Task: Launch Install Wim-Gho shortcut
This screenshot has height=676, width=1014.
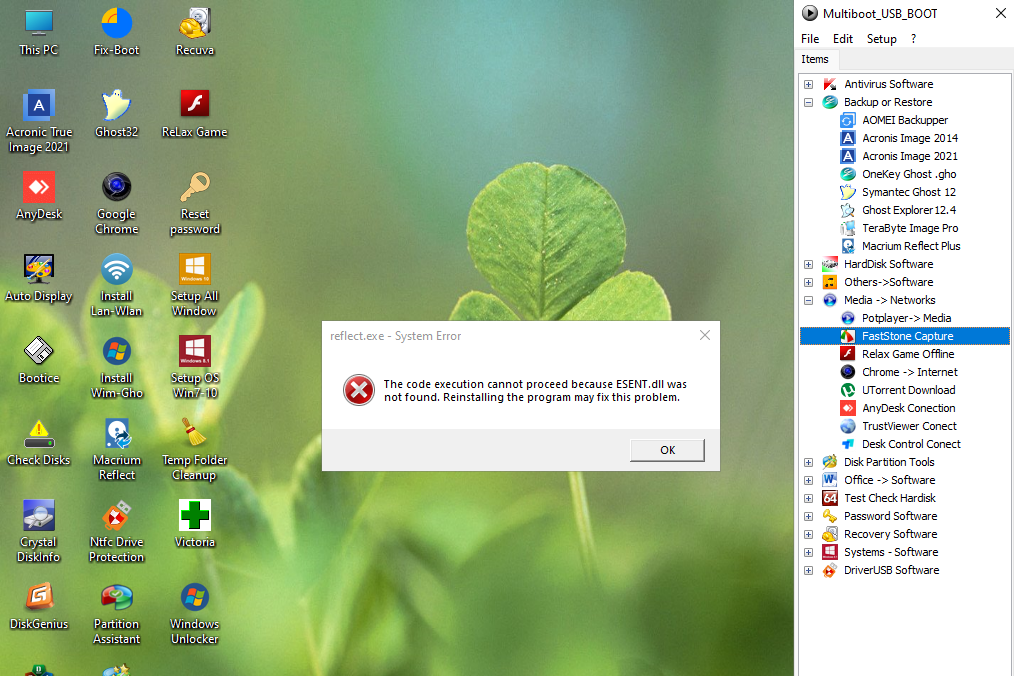Action: pos(116,368)
